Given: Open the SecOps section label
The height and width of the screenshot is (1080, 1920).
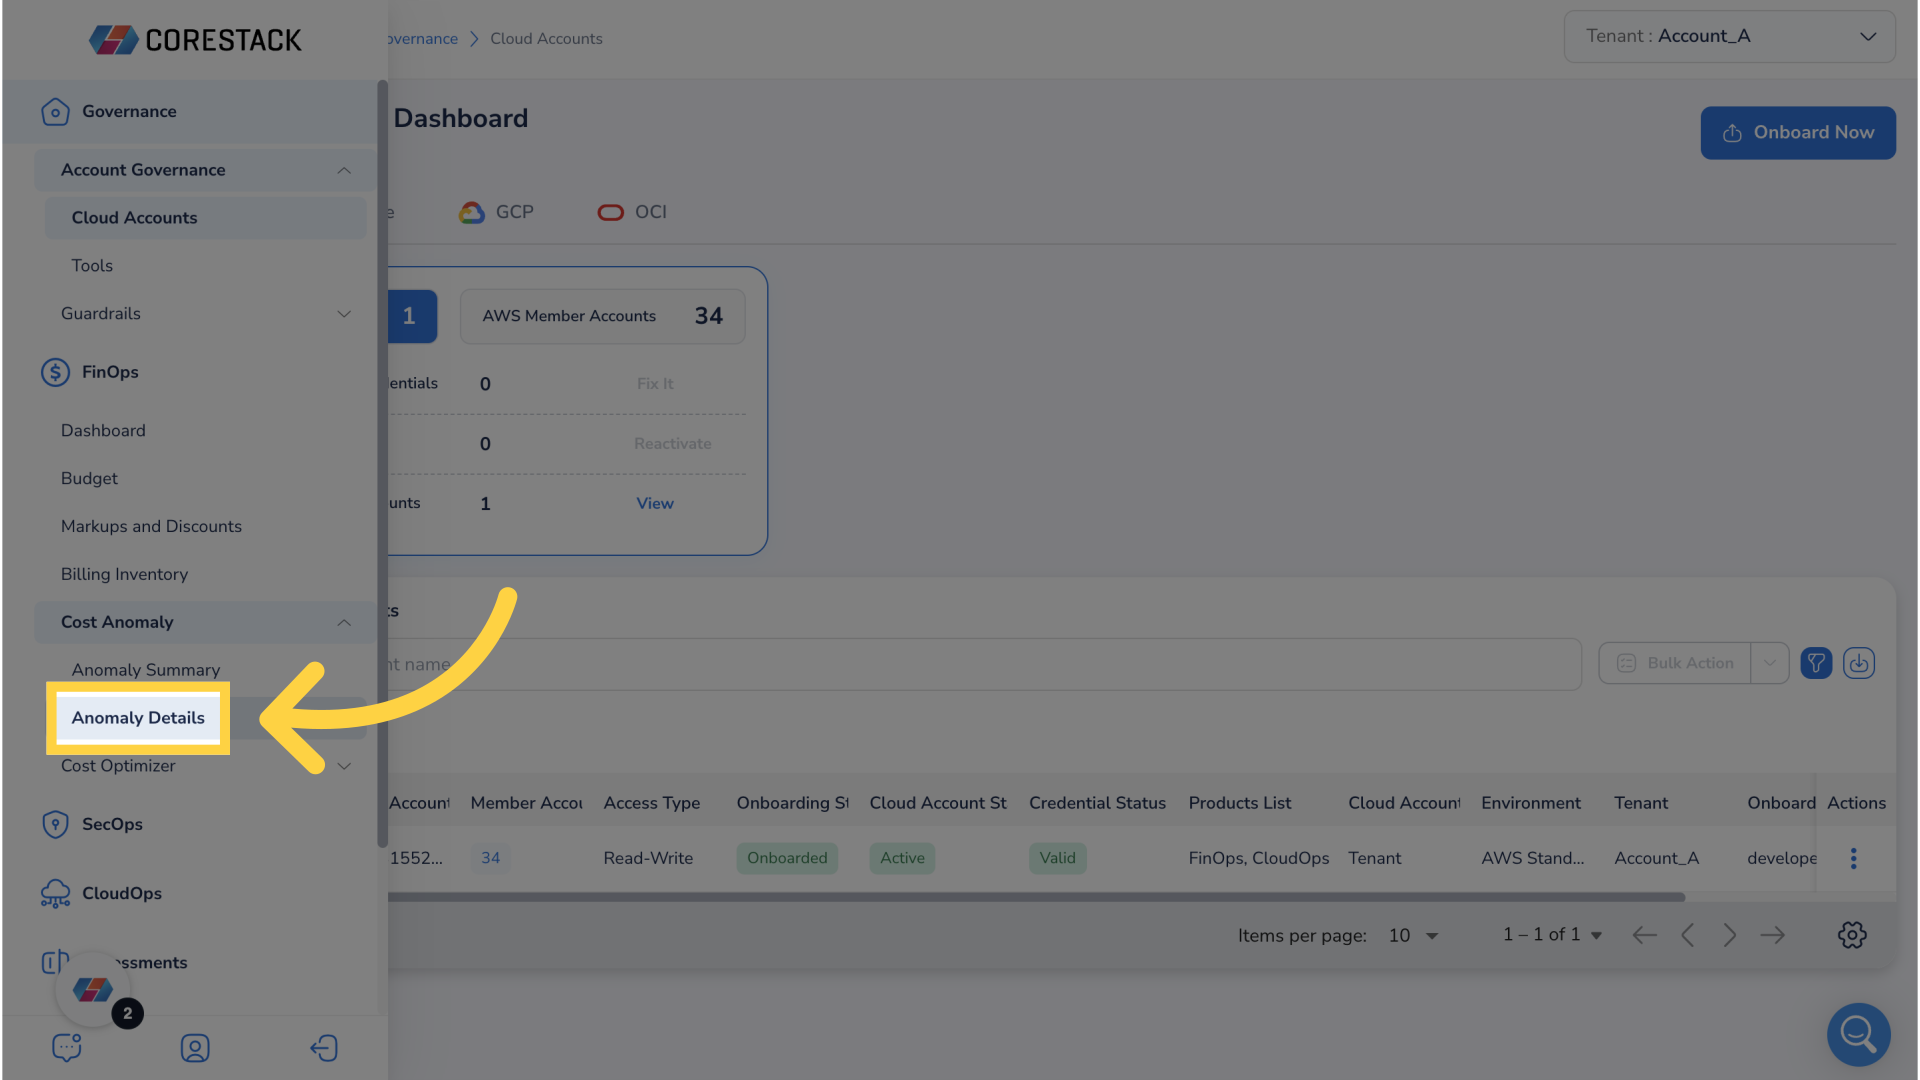Looking at the screenshot, I should click(112, 824).
